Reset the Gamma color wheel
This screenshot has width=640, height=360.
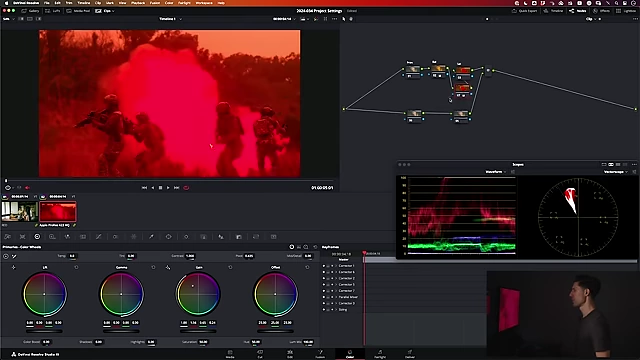pyautogui.click(x=153, y=267)
